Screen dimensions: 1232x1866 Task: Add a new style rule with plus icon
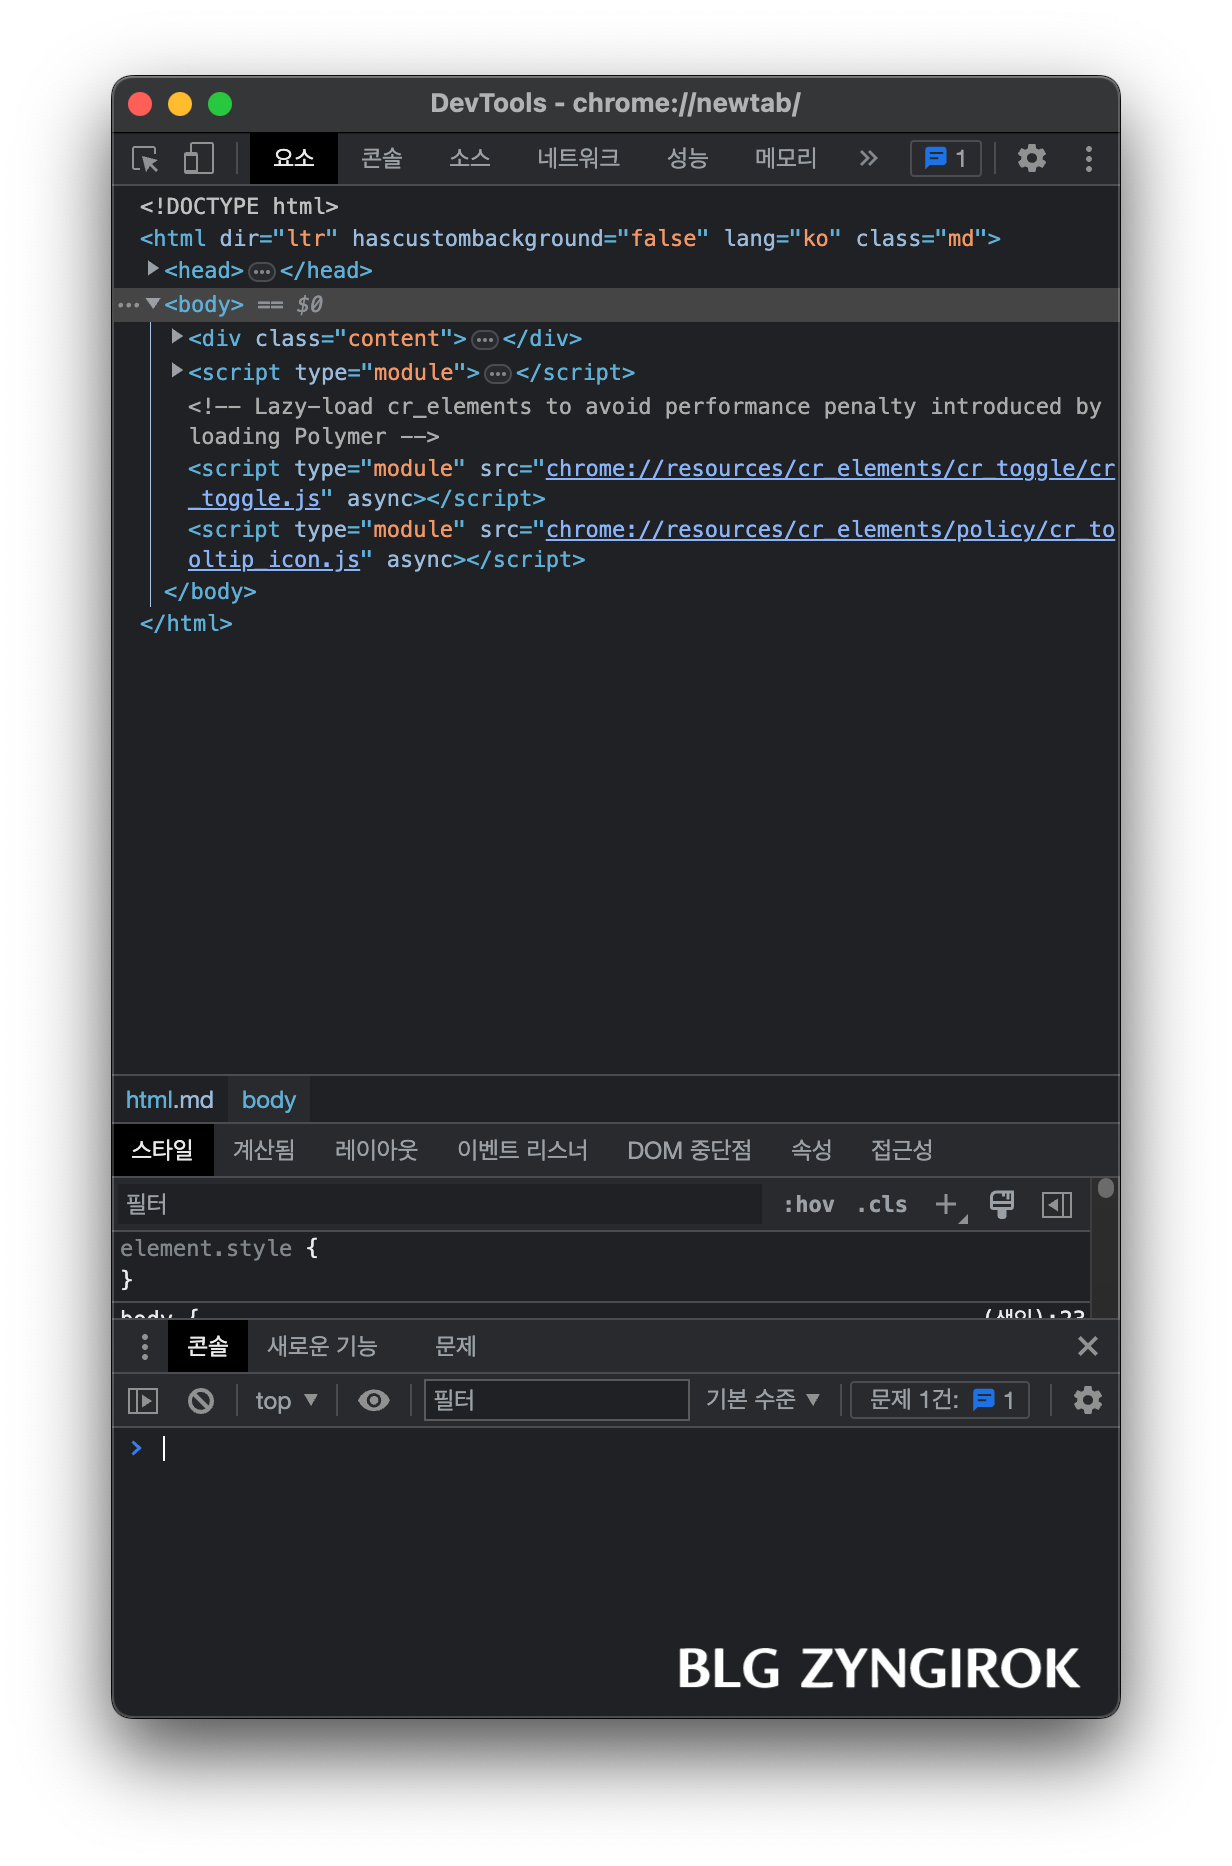click(x=947, y=1204)
